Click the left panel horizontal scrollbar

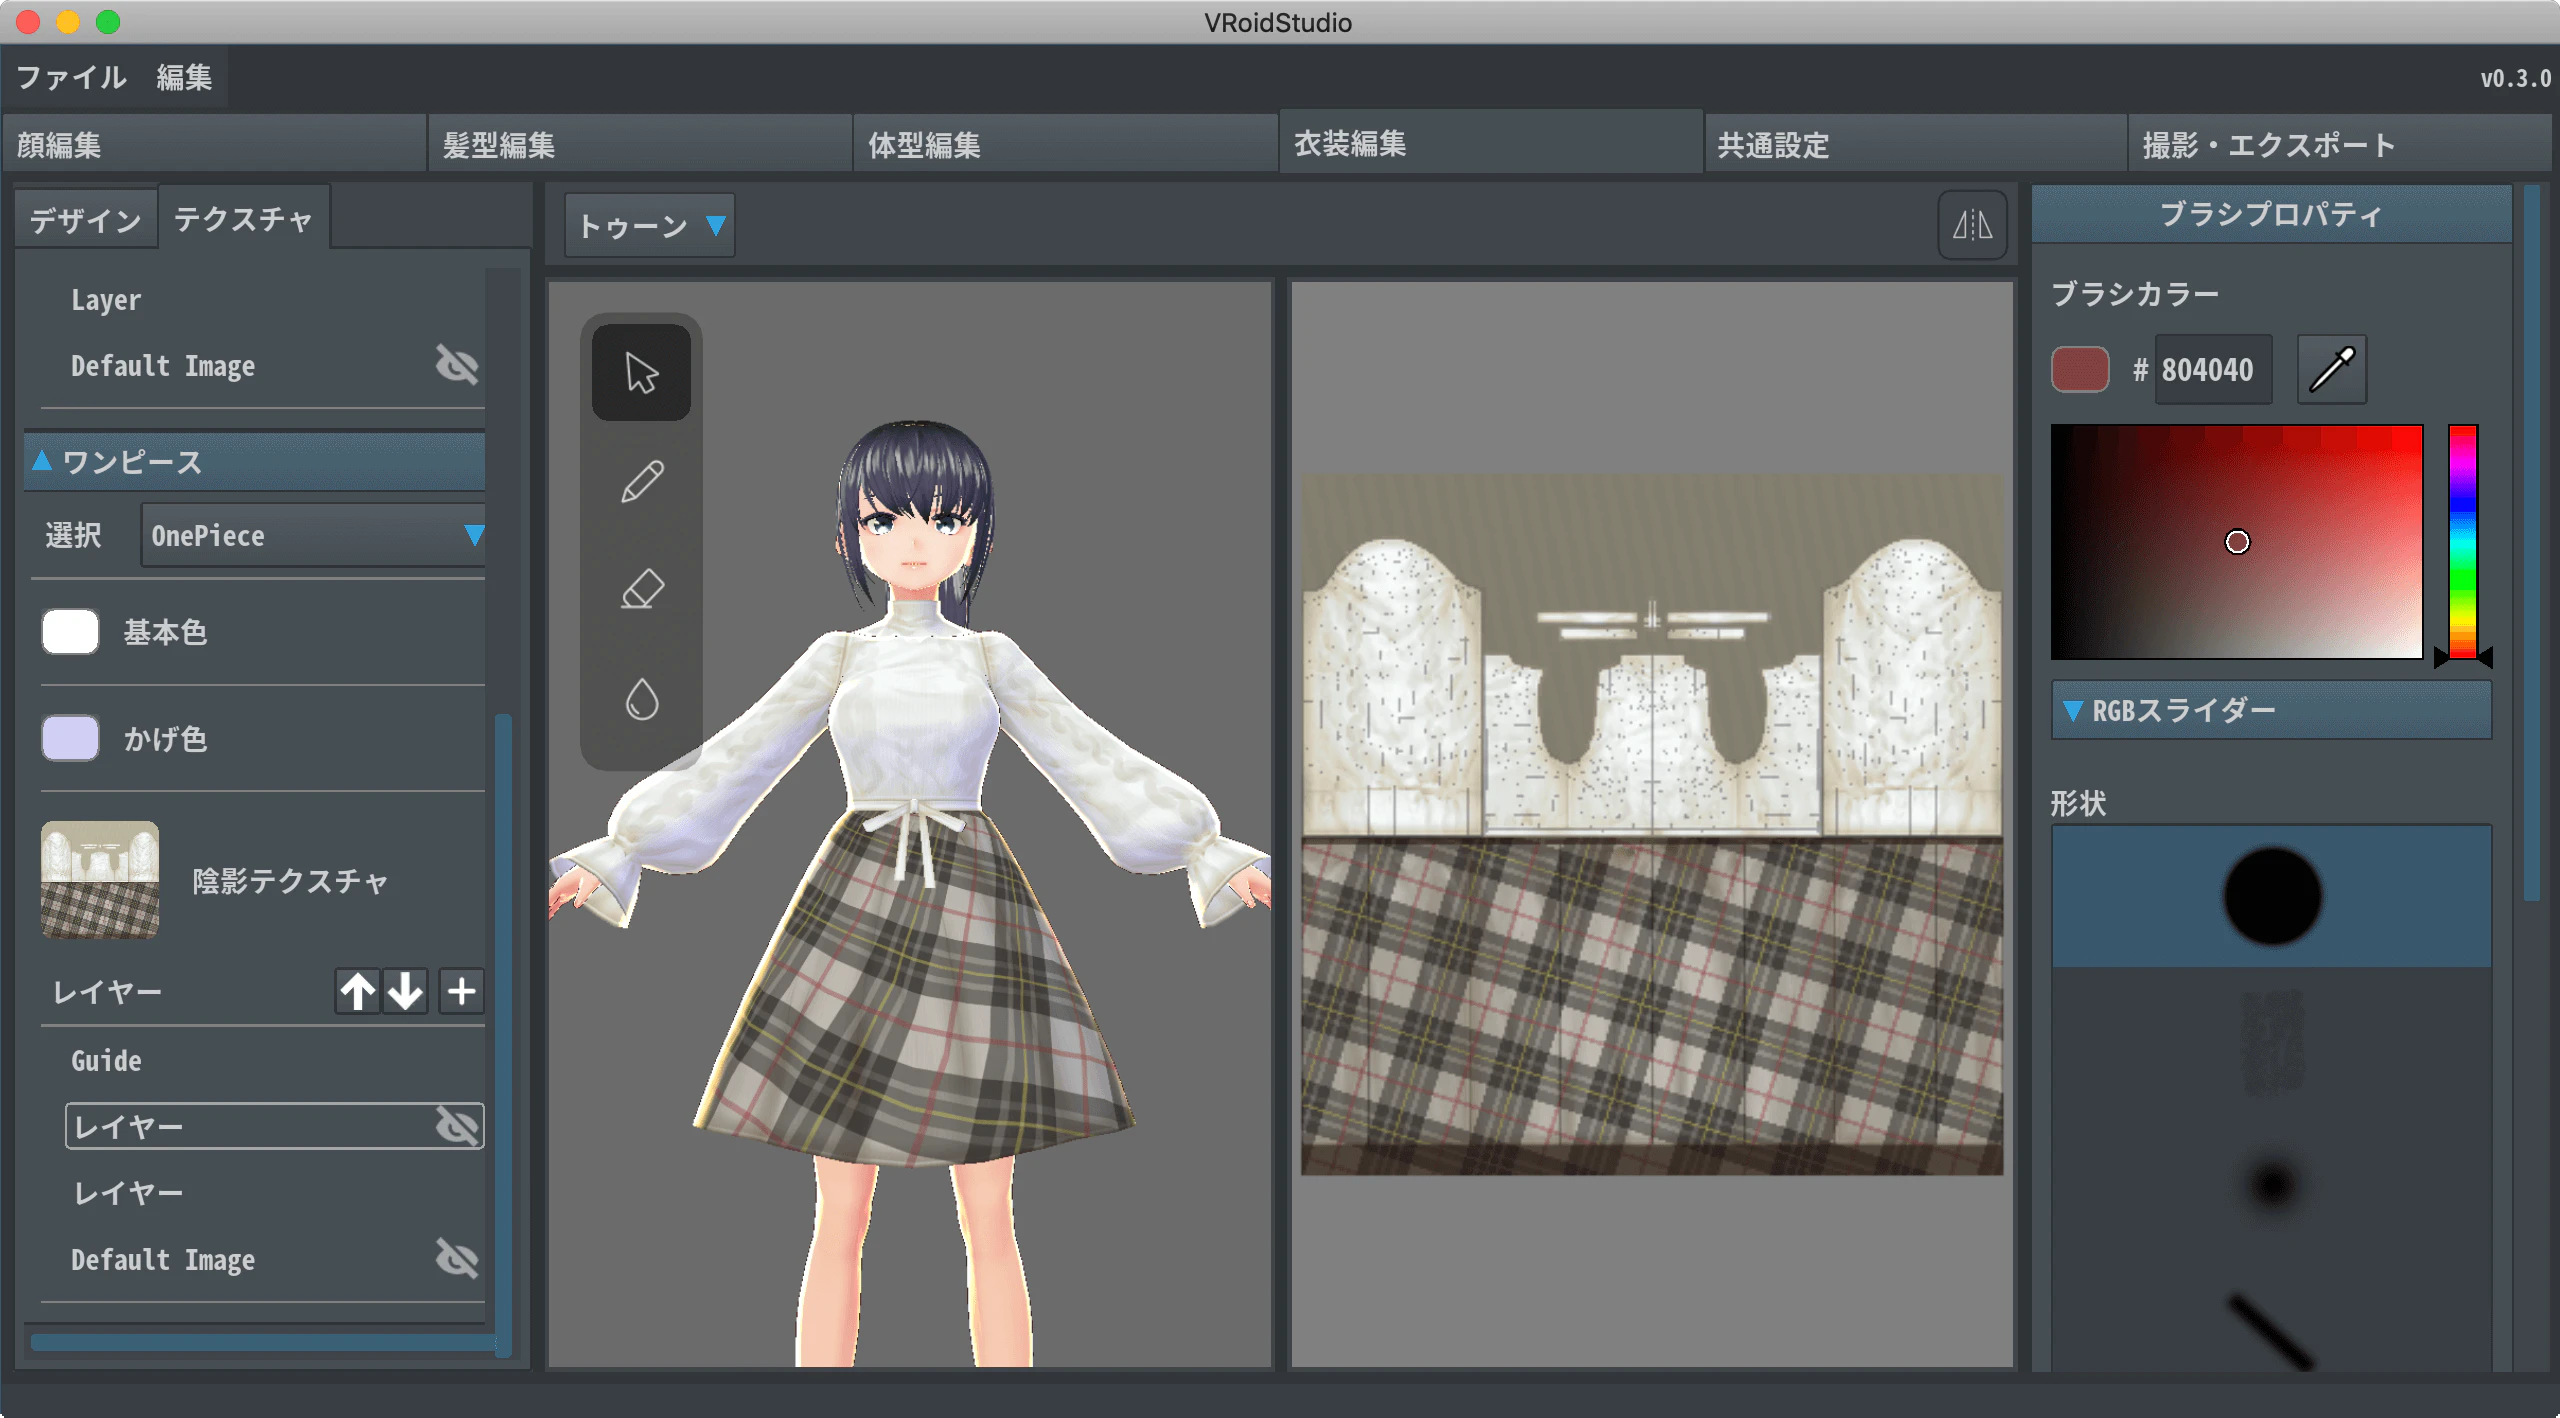point(264,1342)
